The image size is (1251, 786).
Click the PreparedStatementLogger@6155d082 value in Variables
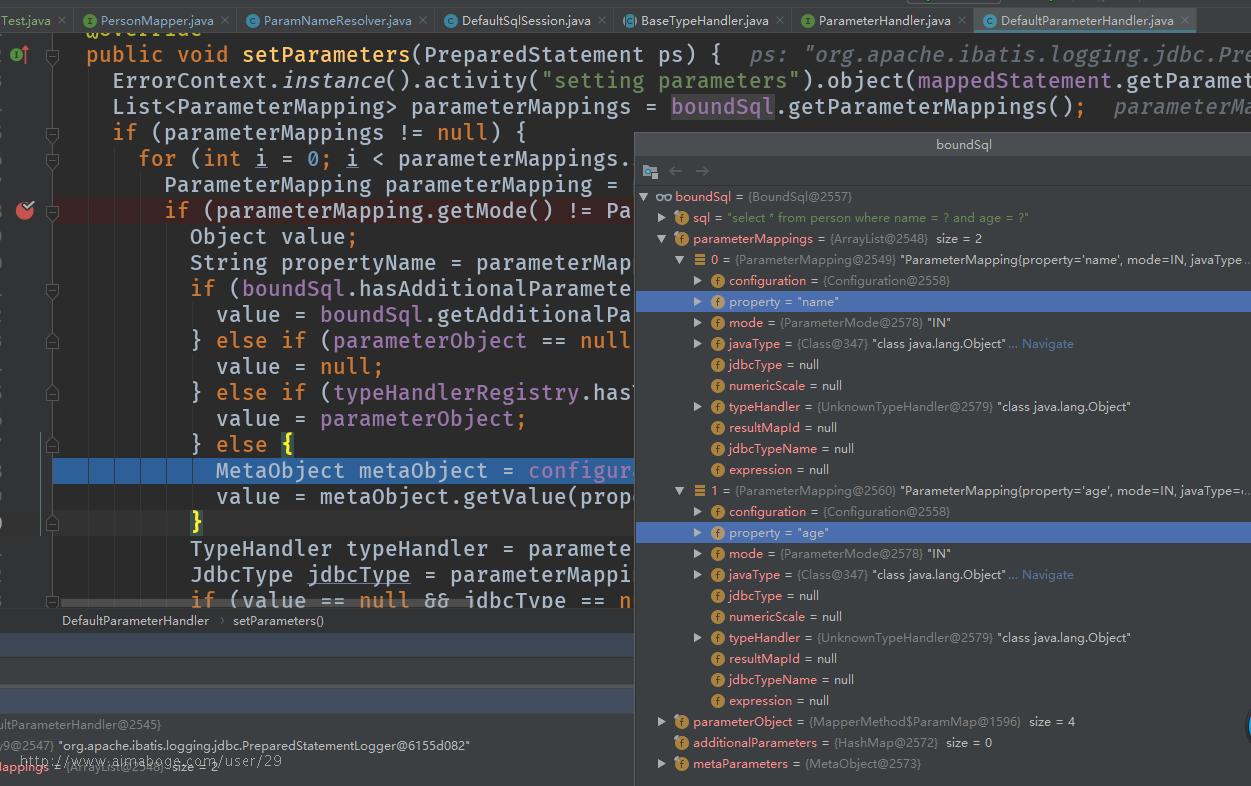[264, 746]
